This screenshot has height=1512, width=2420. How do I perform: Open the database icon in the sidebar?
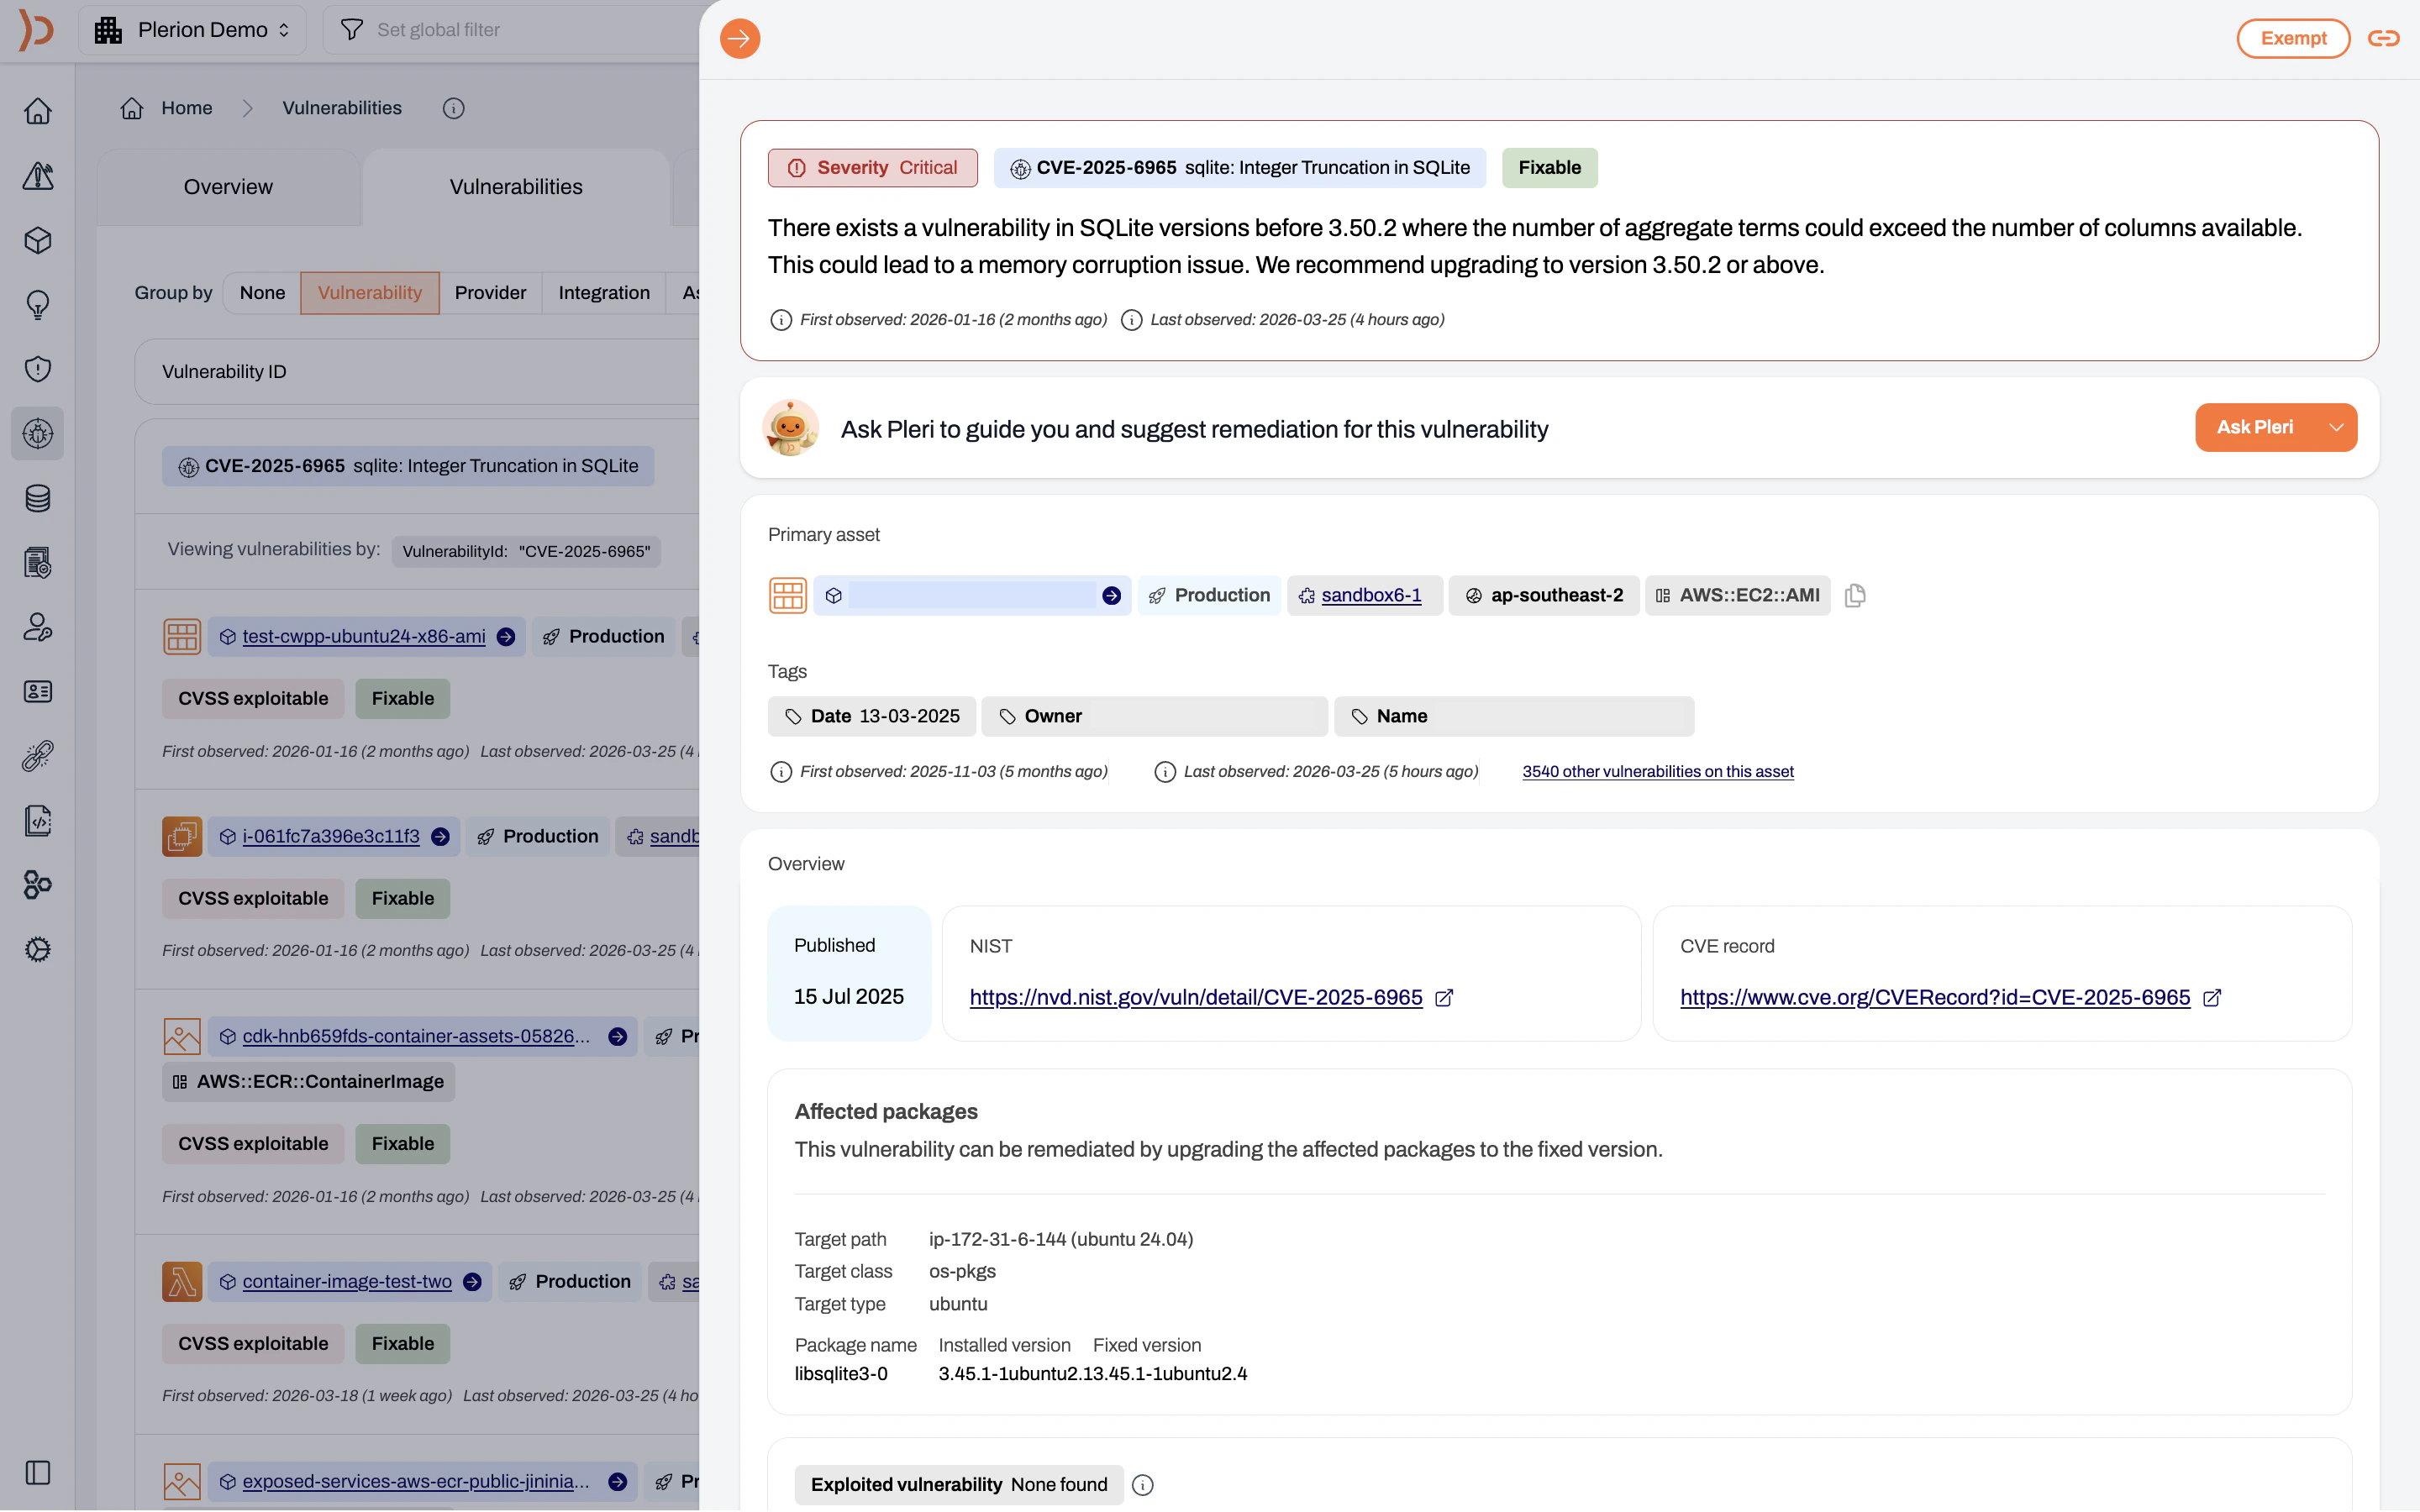(37, 498)
